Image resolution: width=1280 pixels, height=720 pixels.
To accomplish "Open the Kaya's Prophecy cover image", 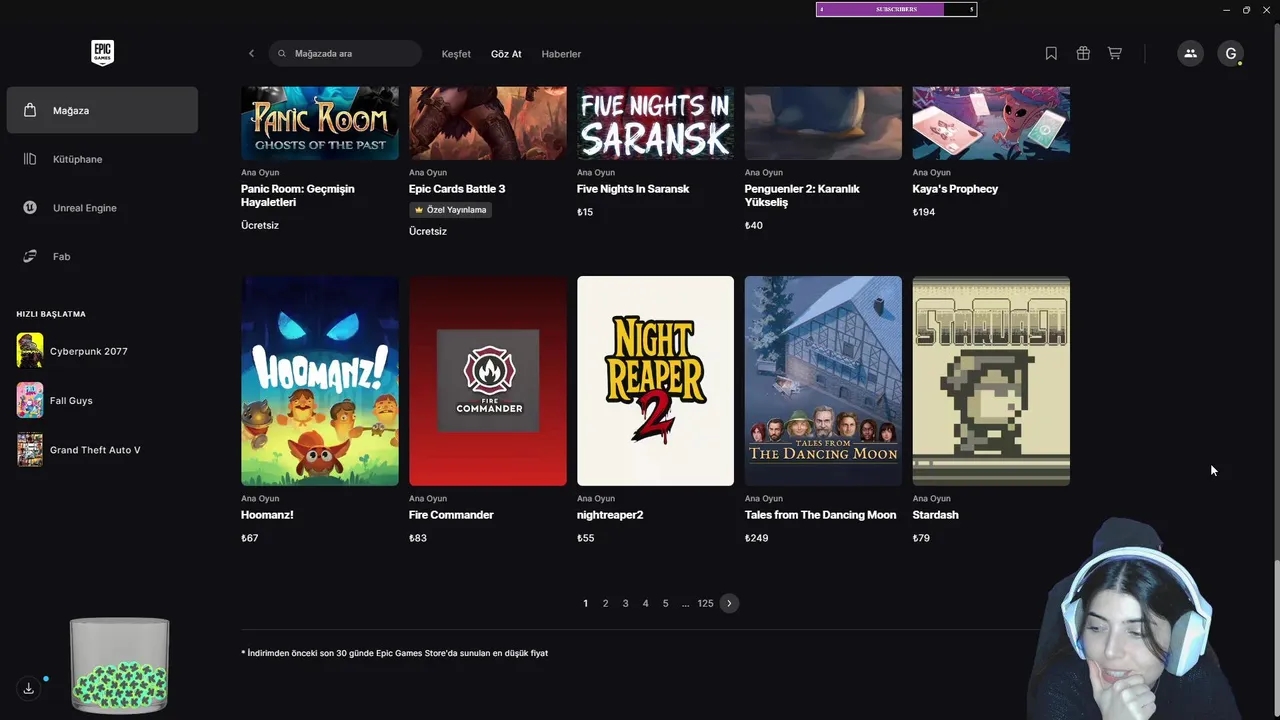I will click(991, 123).
